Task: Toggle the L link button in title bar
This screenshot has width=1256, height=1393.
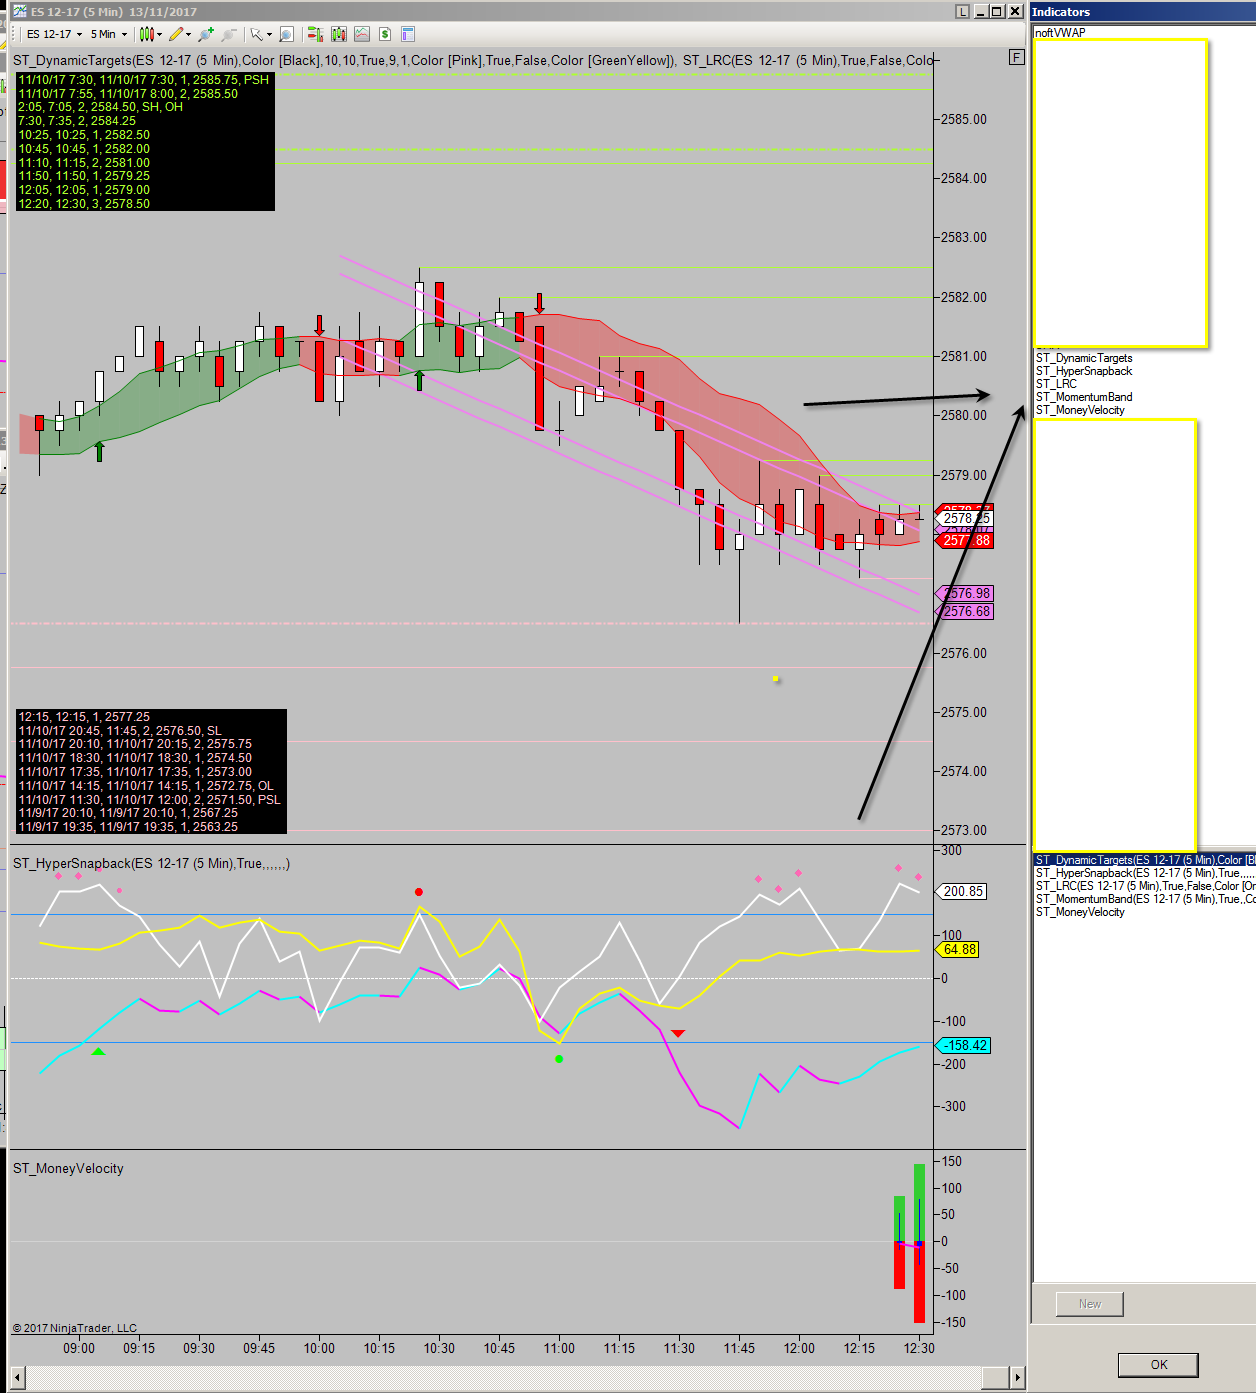Action: [x=962, y=11]
